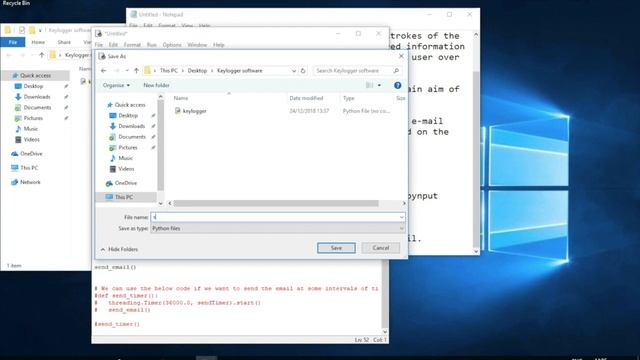Image resolution: width=640 pixels, height=360 pixels.
Task: Select Network in File Explorer sidebar
Action: 30,182
